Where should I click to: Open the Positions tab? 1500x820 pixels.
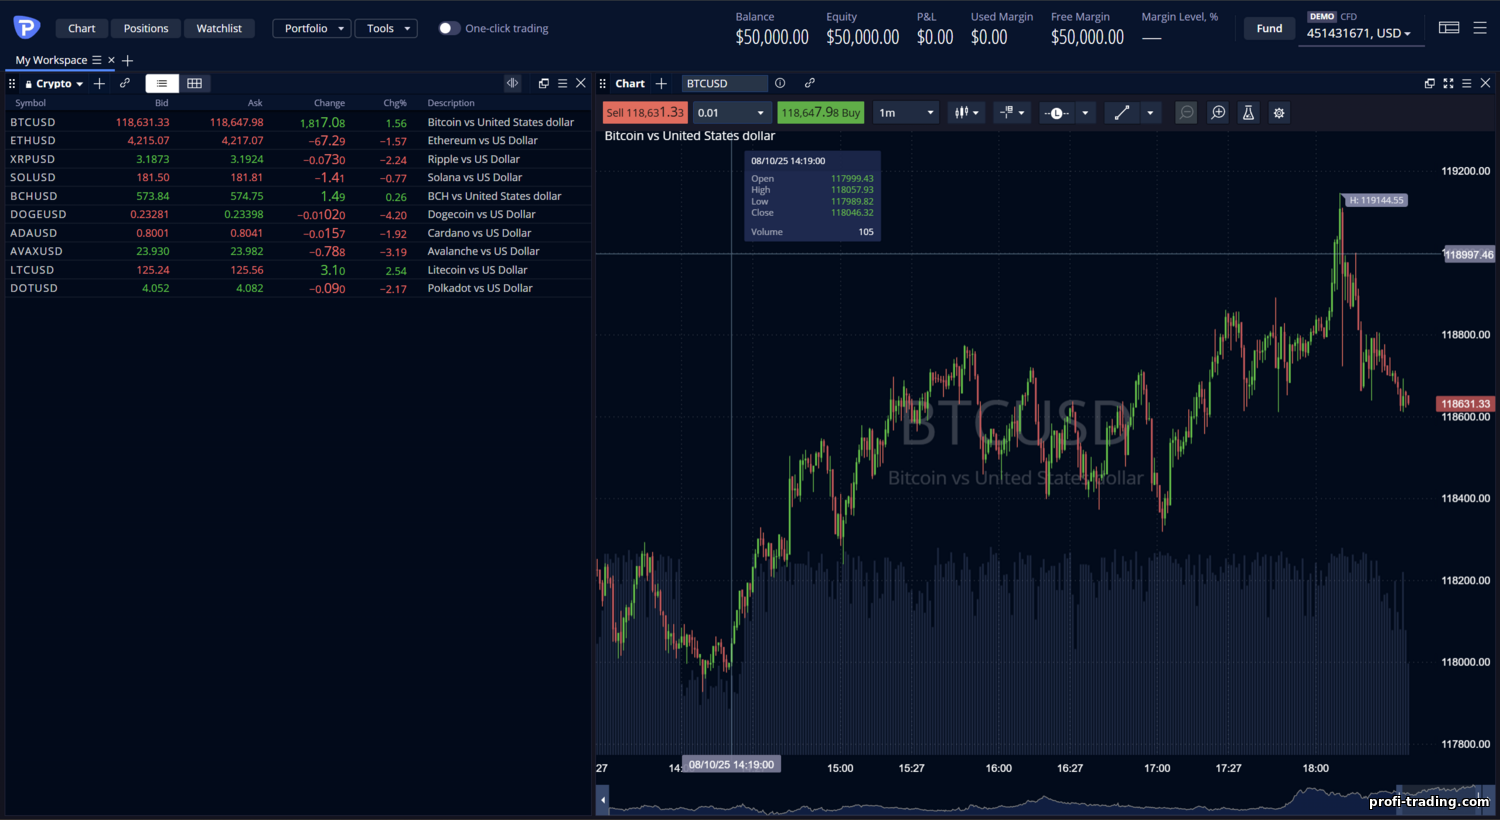pos(146,28)
